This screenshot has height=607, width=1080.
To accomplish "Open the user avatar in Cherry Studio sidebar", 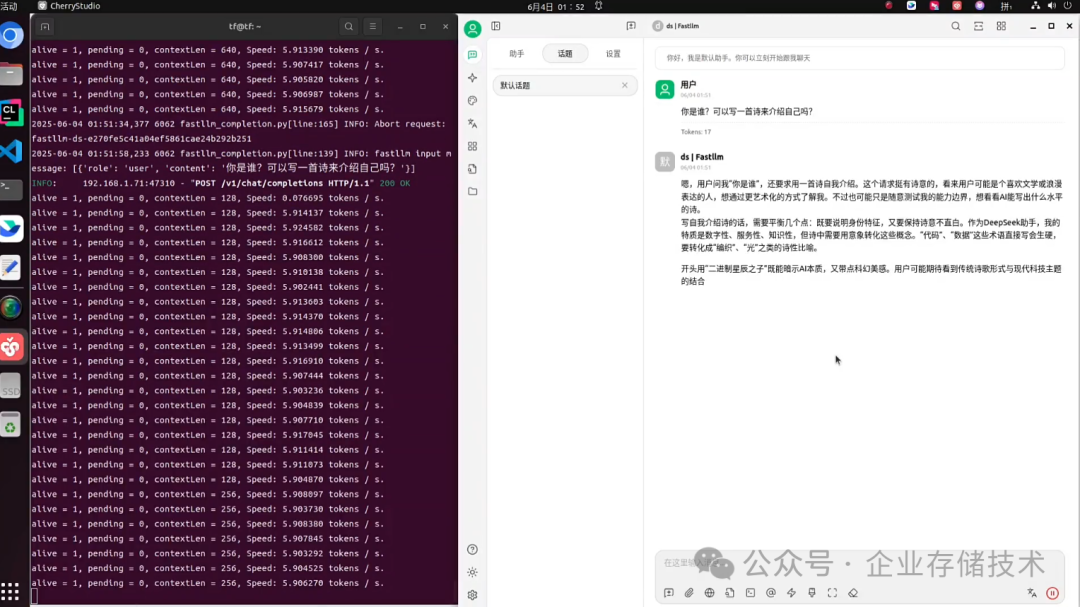I will pos(472,28).
